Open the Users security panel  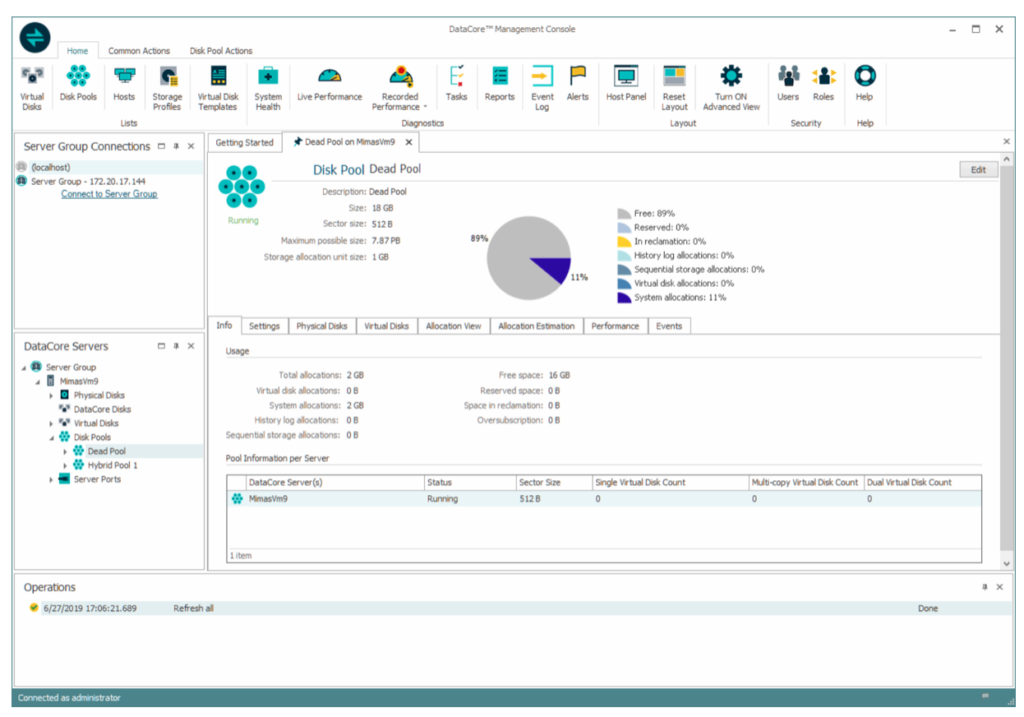(x=788, y=85)
